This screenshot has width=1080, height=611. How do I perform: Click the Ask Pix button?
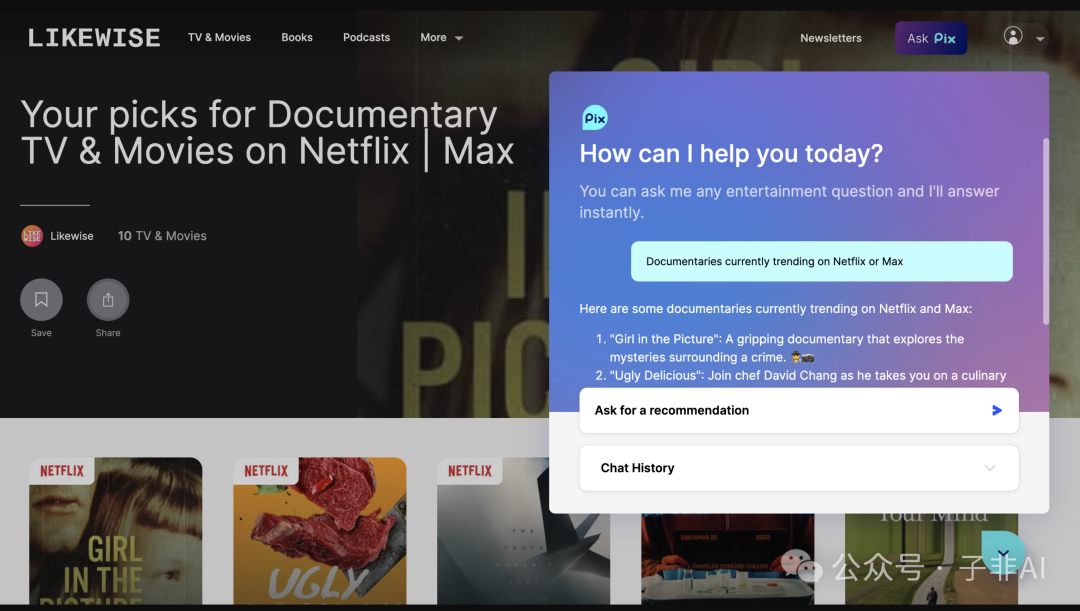931,38
